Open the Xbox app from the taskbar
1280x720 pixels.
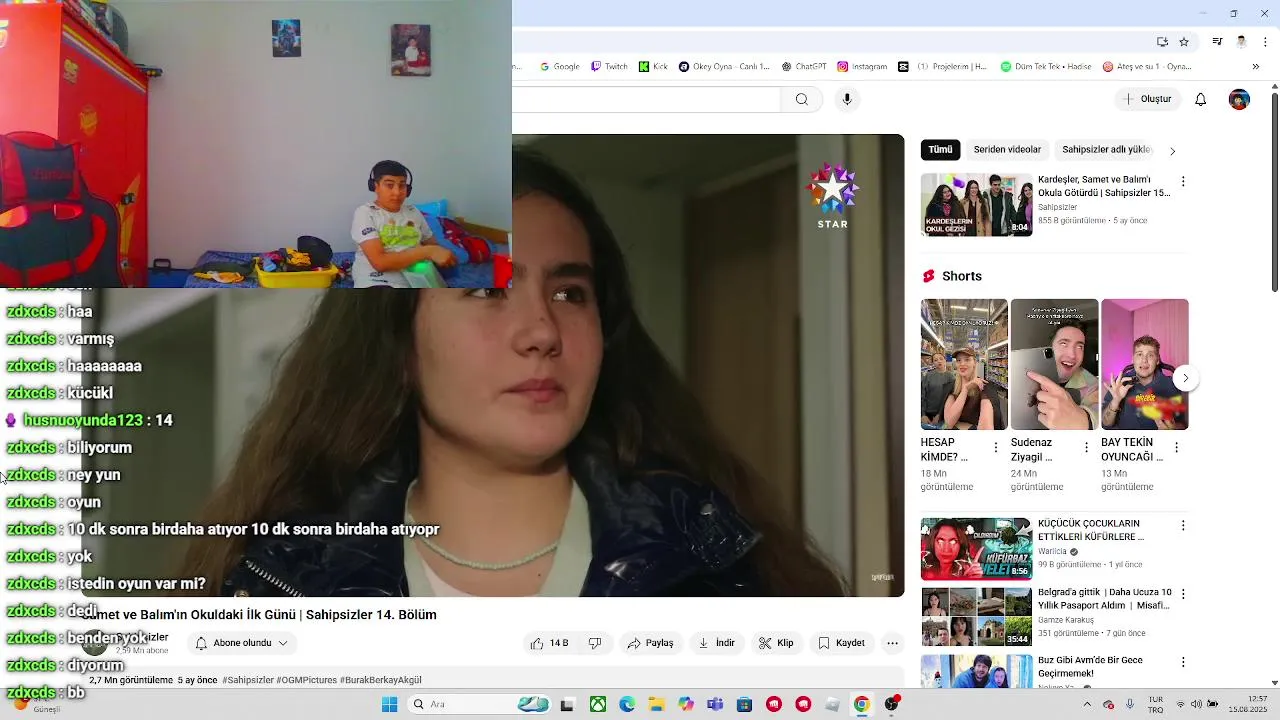[x=597, y=704]
